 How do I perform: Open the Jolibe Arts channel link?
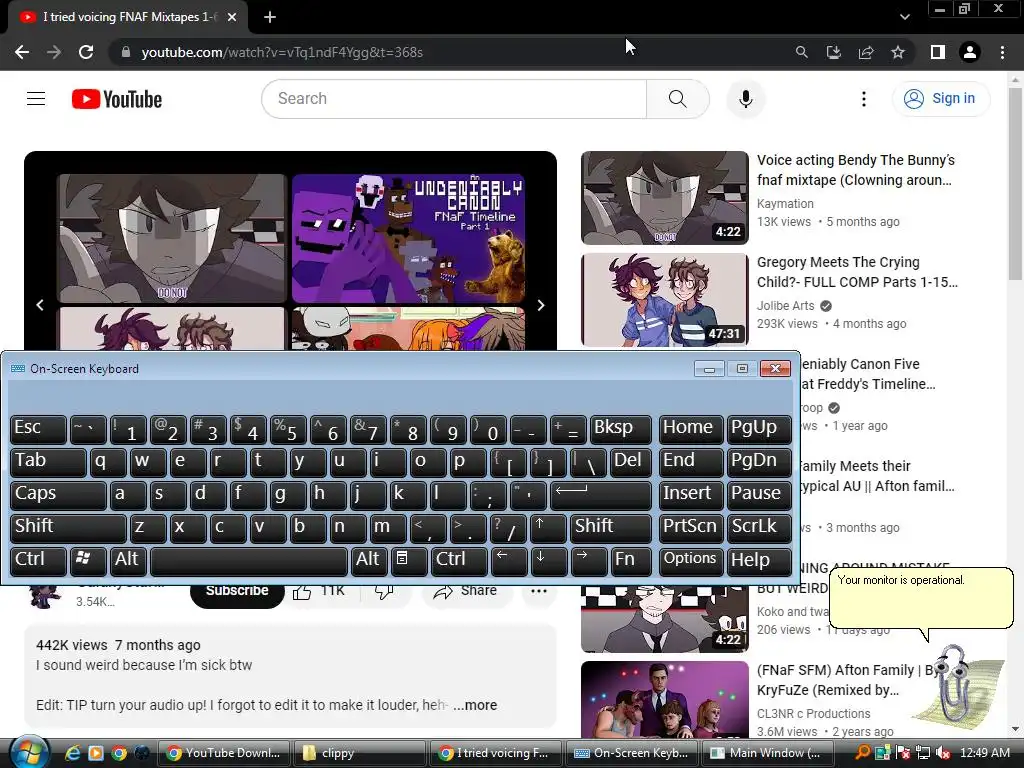786,306
